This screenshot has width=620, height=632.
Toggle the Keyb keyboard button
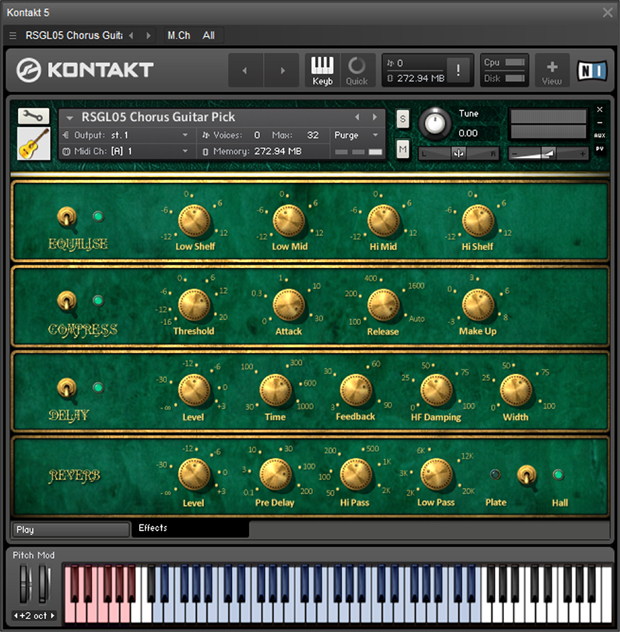(322, 71)
